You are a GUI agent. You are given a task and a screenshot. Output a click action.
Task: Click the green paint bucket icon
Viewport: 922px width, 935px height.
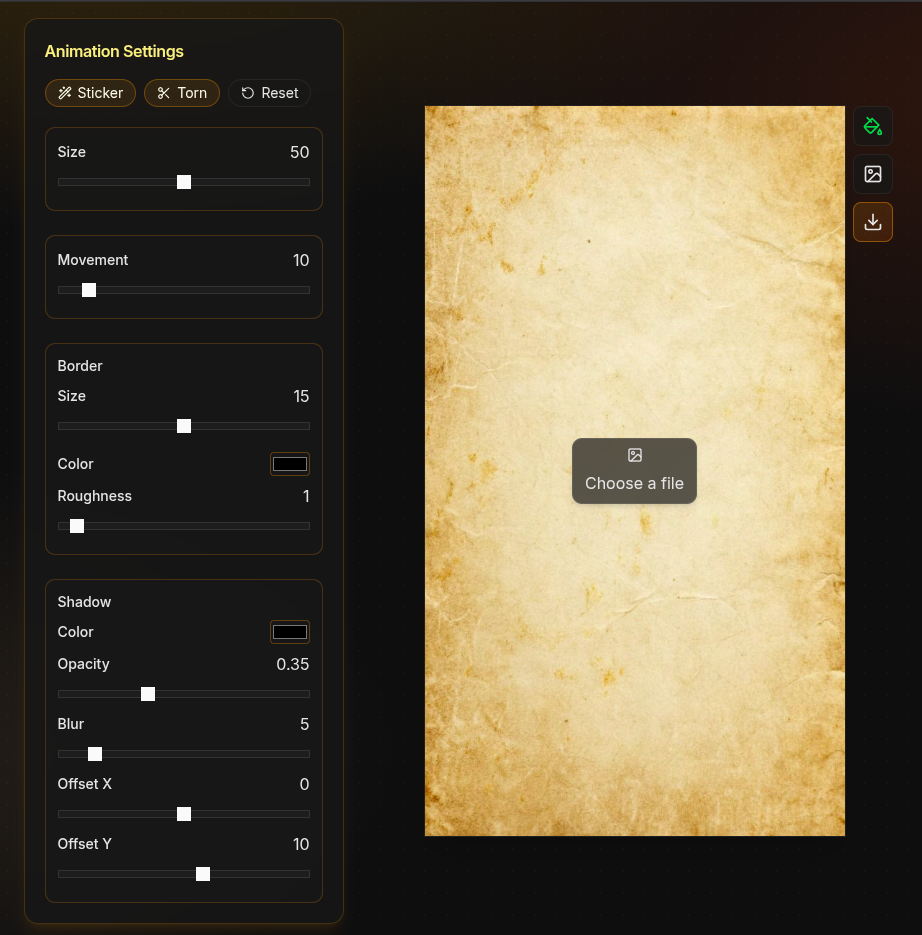[x=873, y=126]
